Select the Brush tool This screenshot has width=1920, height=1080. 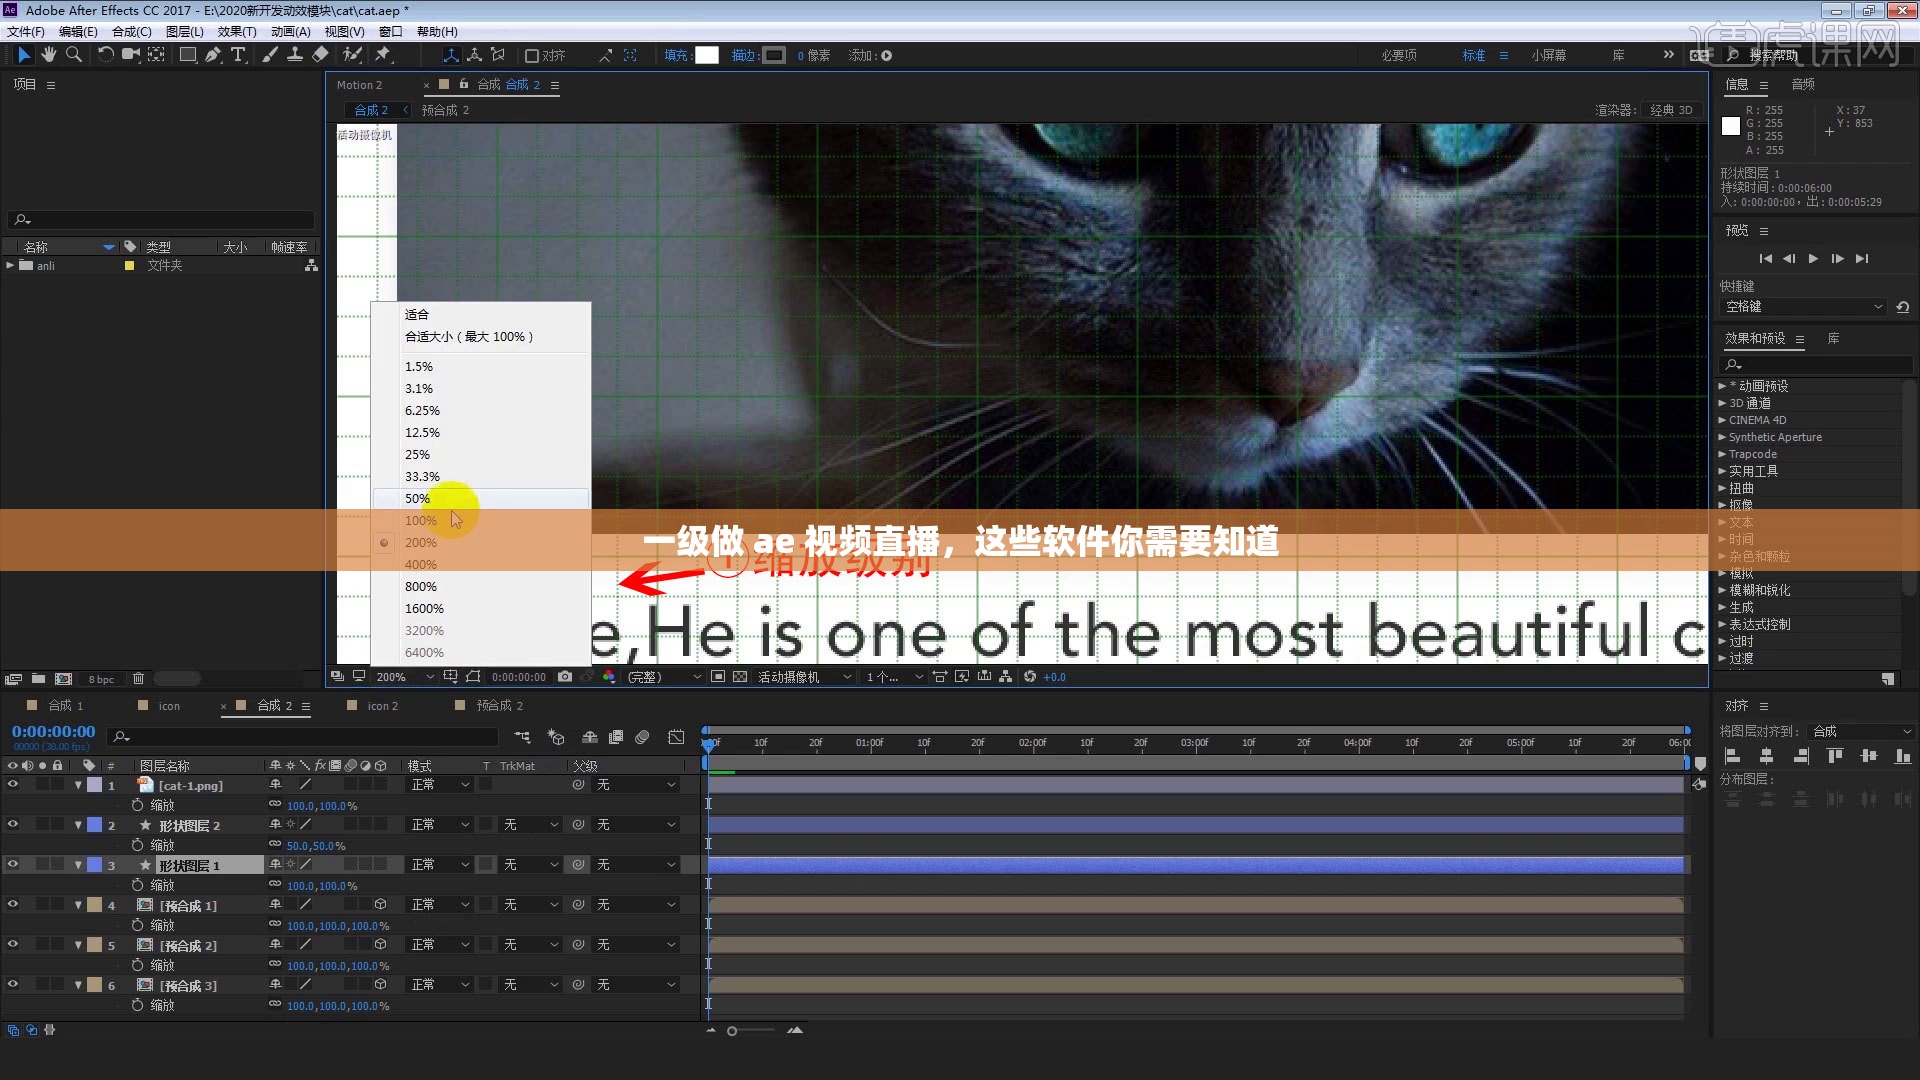[270, 55]
